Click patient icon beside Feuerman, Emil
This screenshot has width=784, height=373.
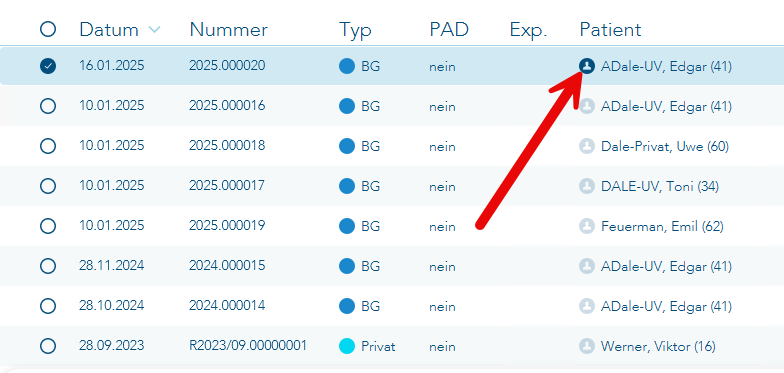[586, 226]
